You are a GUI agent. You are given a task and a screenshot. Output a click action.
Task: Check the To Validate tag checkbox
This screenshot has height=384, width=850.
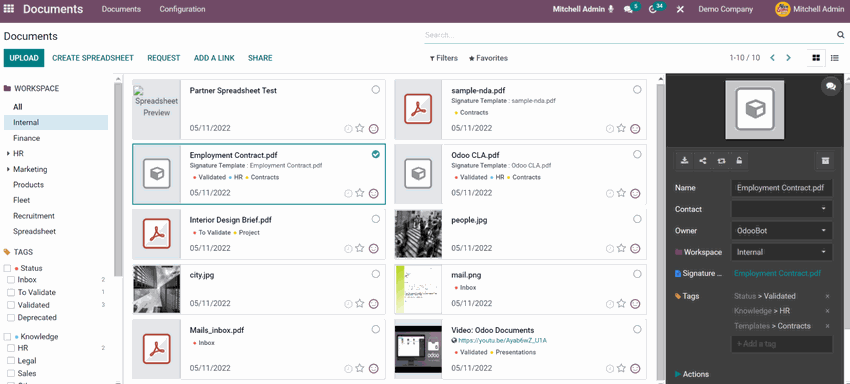coord(10,292)
